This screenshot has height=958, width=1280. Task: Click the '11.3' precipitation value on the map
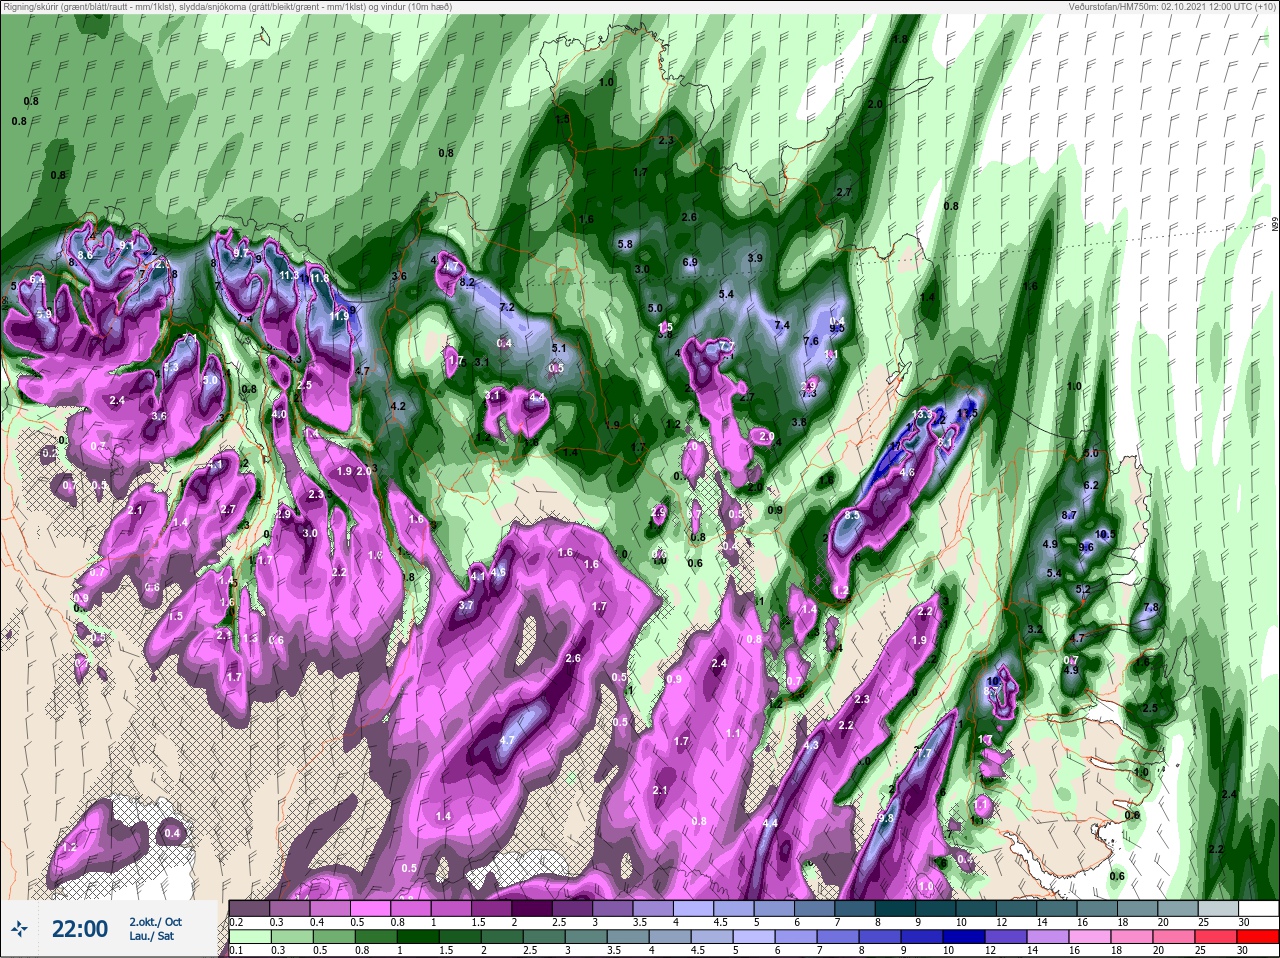[x=290, y=276]
